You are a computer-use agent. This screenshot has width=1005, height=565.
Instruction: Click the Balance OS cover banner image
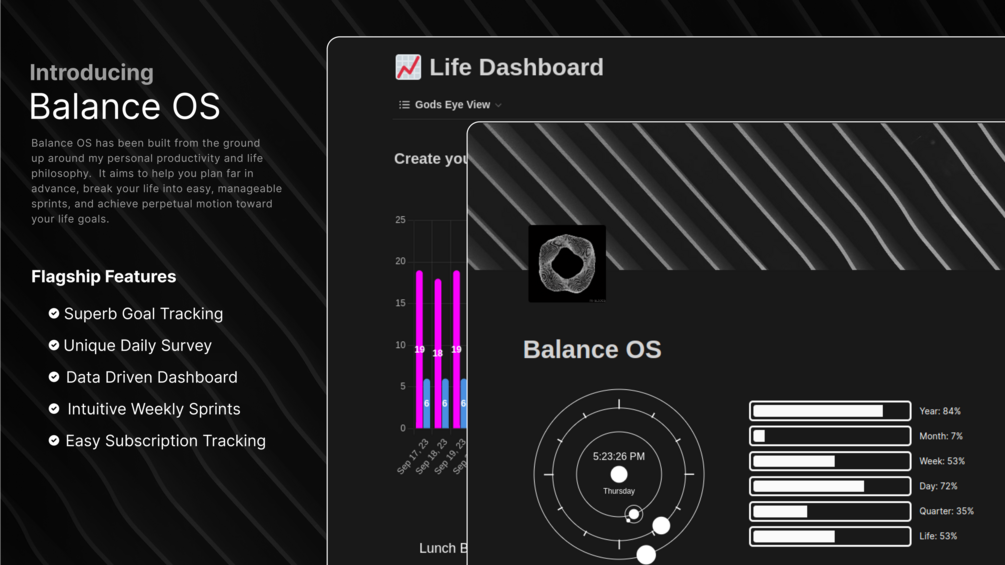pyautogui.click(x=736, y=196)
